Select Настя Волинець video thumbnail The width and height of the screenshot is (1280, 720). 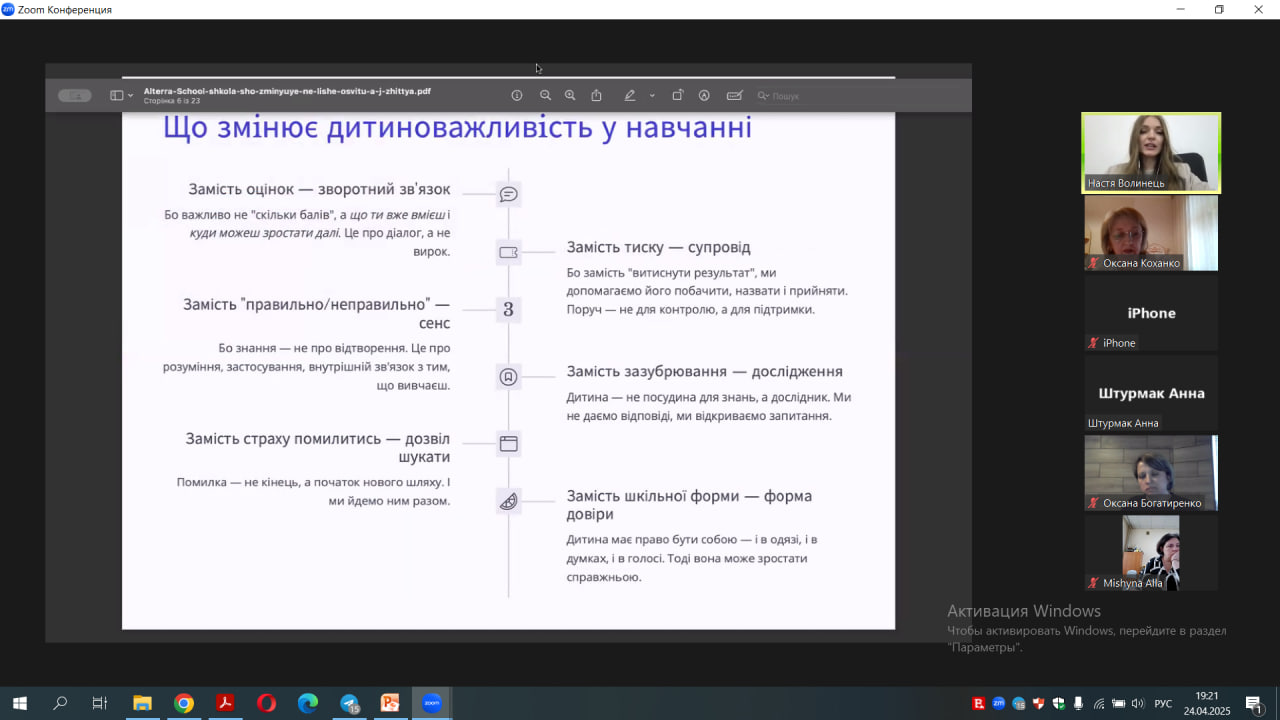pos(1151,152)
